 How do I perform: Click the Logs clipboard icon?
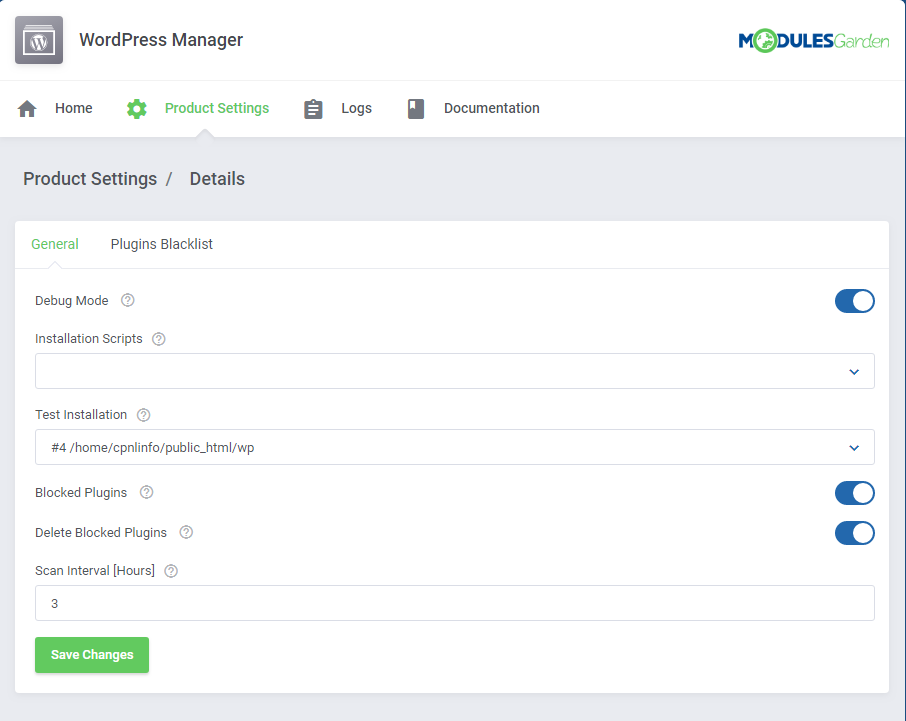pos(313,109)
